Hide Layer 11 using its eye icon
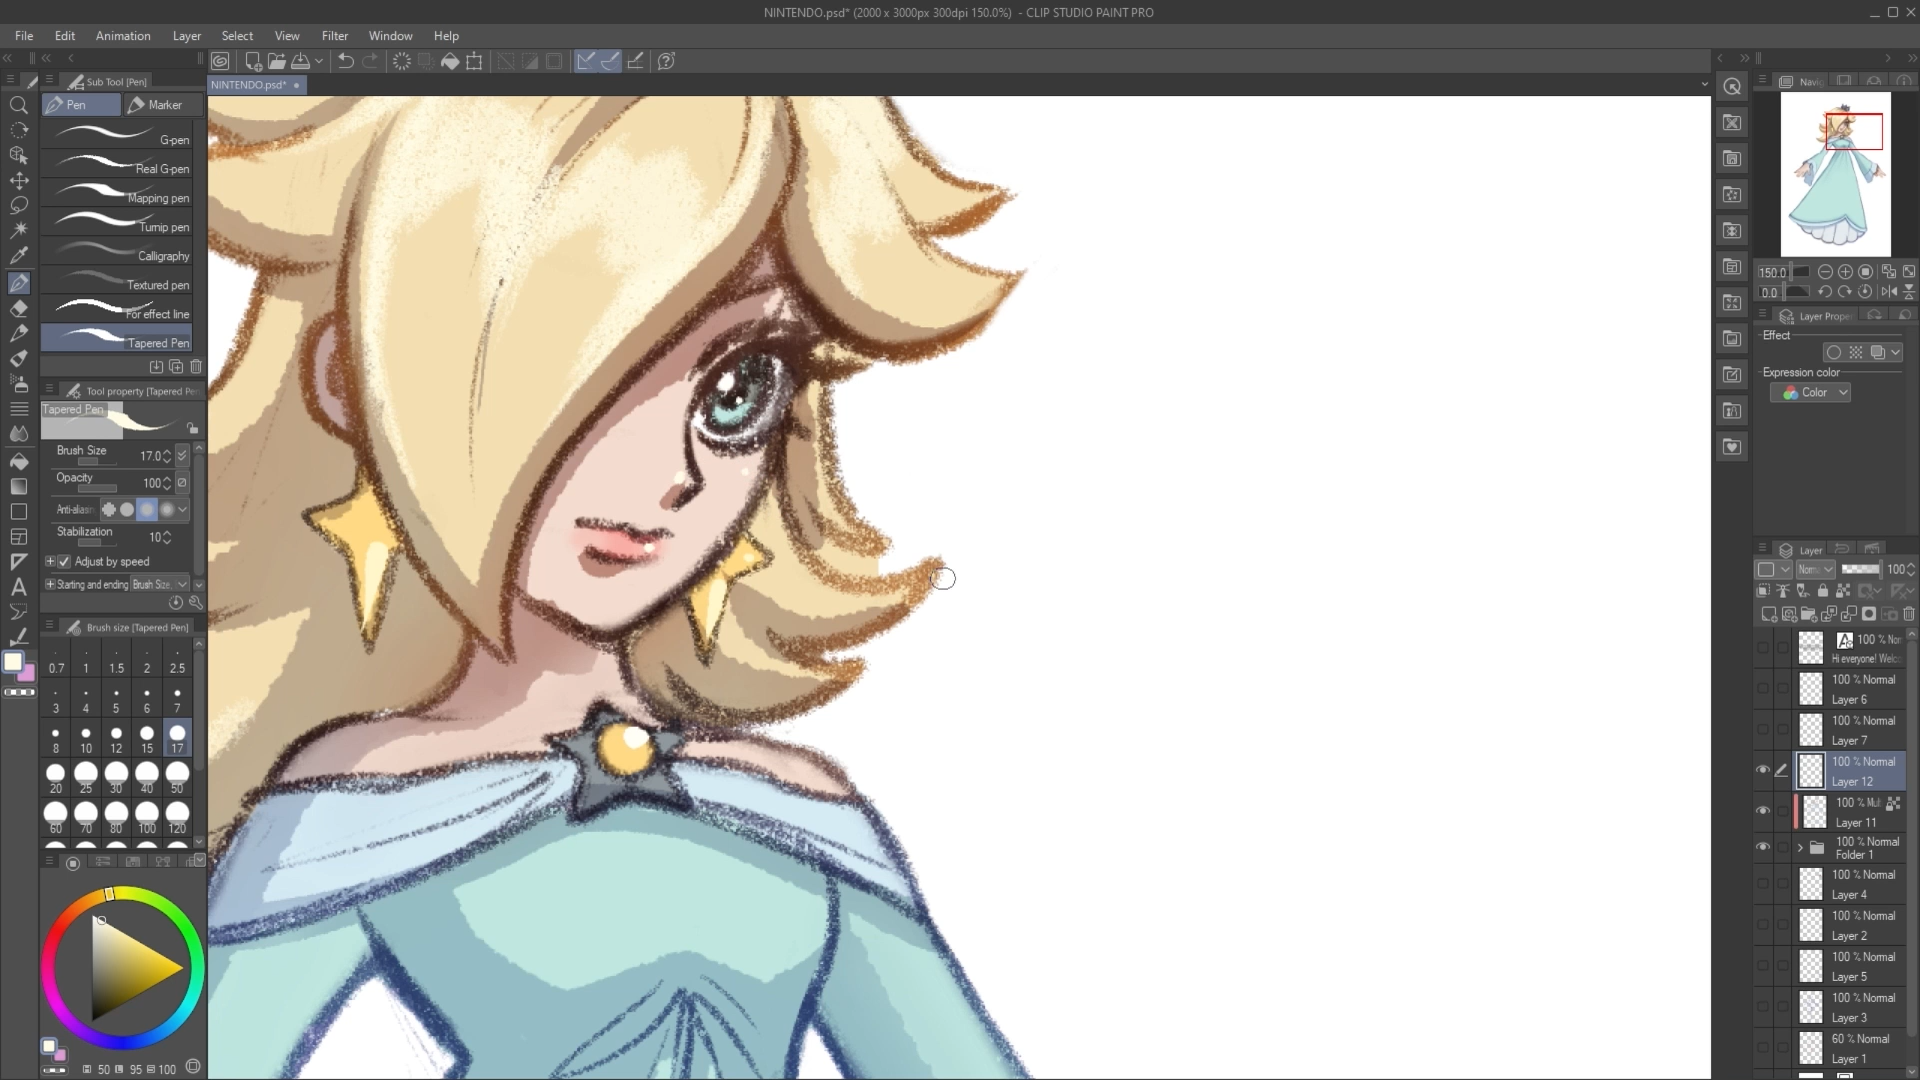1920x1080 pixels. click(x=1763, y=811)
